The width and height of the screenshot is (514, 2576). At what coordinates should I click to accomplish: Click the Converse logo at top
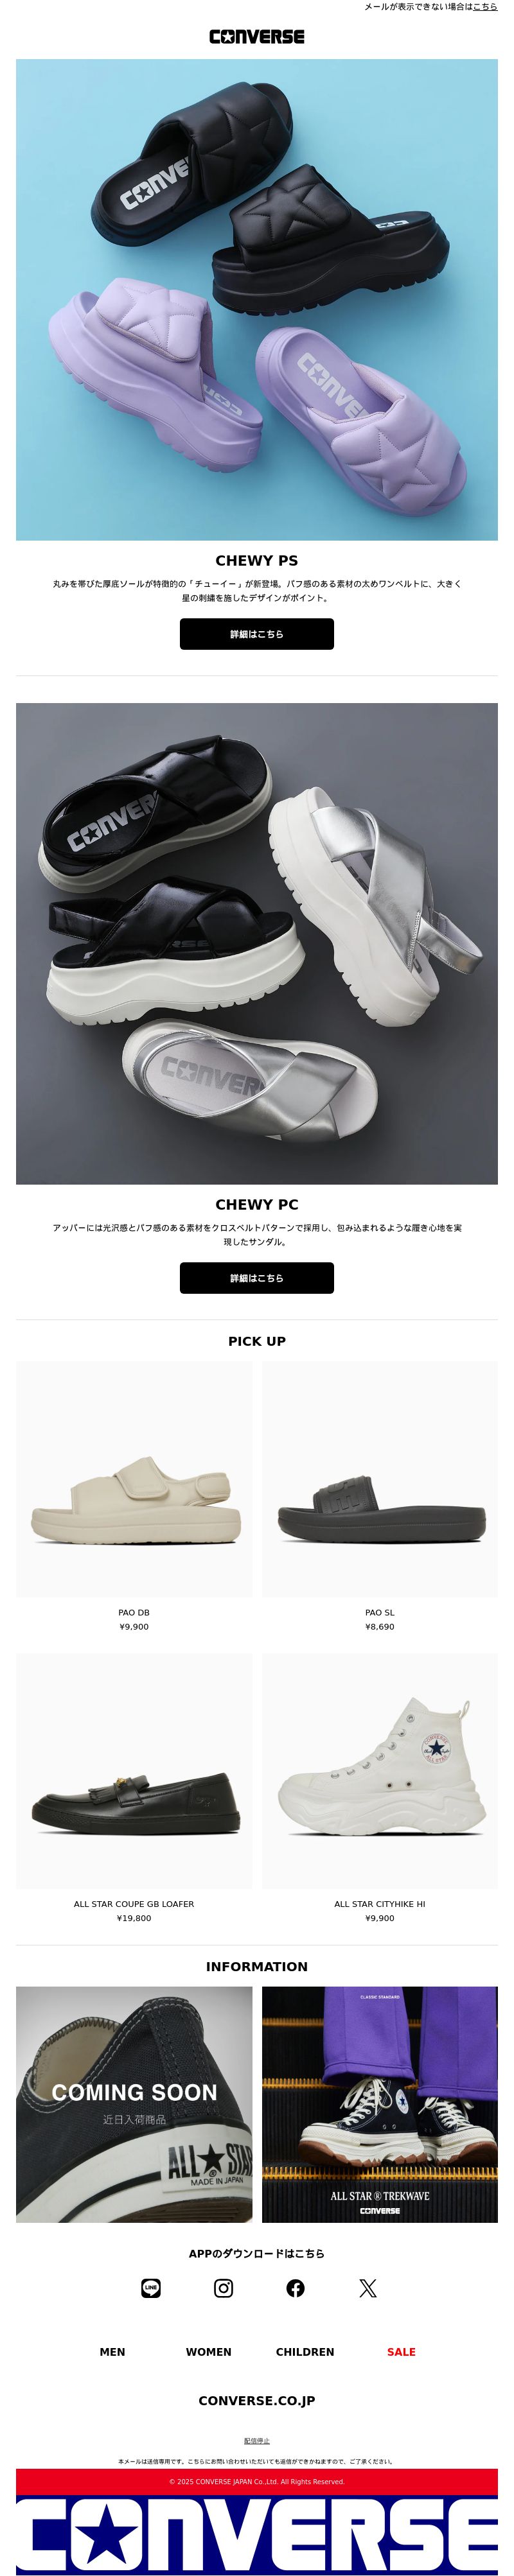pyautogui.click(x=257, y=36)
